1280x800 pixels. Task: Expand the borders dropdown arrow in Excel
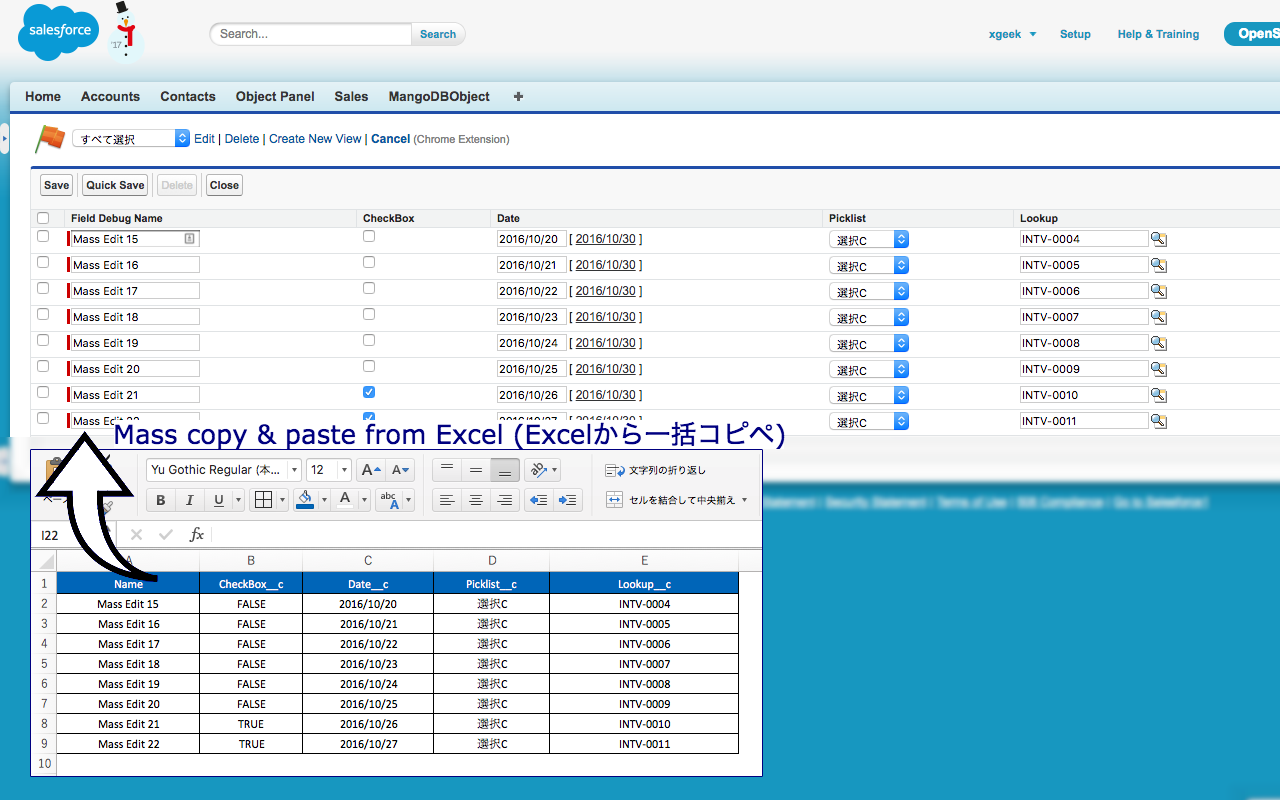[282, 500]
